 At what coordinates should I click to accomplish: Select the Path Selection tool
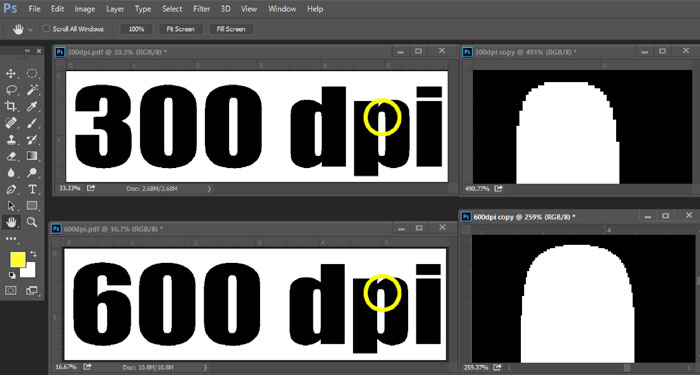11,205
